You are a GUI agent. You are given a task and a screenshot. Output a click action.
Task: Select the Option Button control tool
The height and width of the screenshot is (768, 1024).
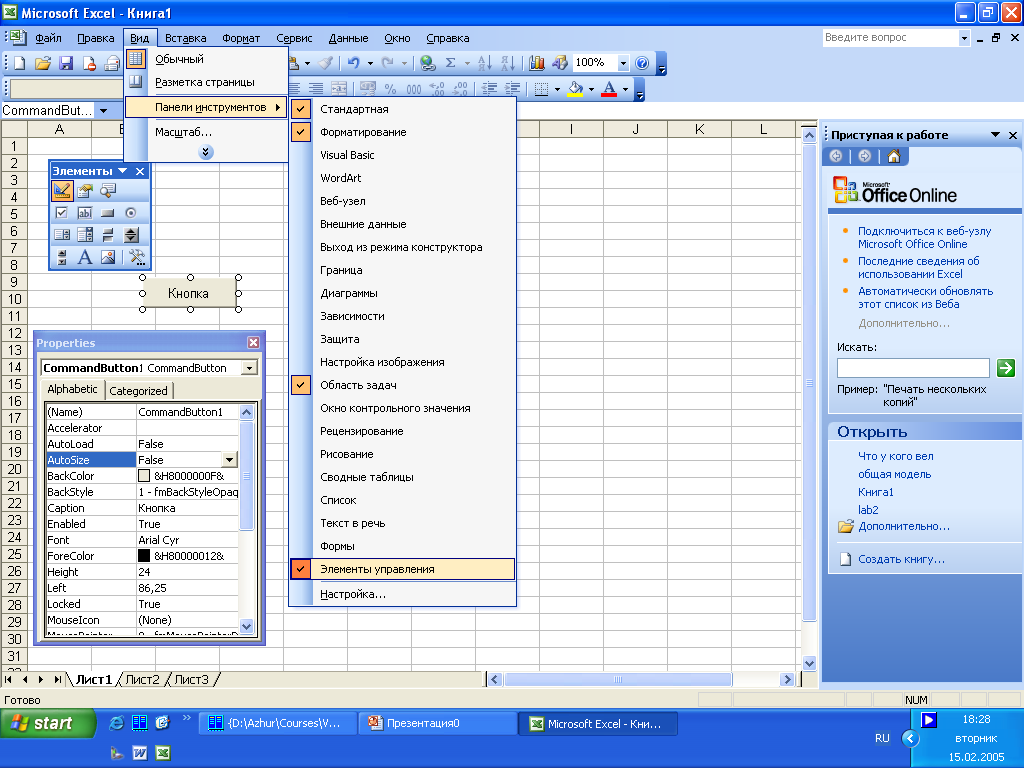[131, 213]
